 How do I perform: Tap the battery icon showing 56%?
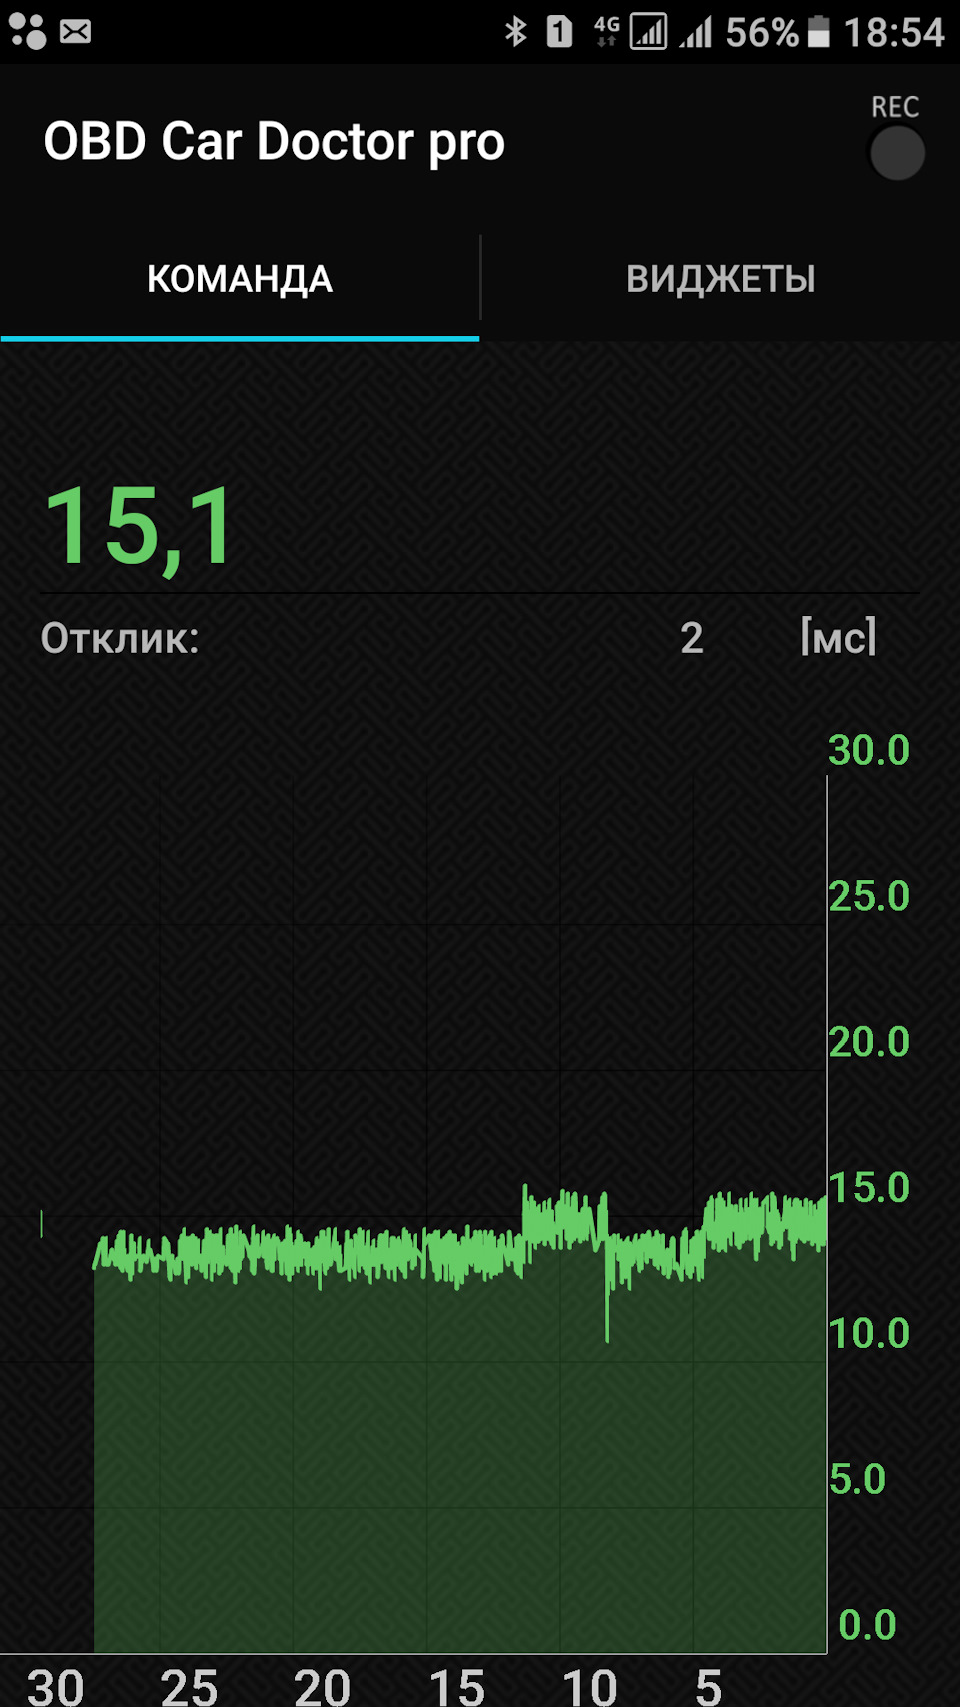(x=818, y=32)
